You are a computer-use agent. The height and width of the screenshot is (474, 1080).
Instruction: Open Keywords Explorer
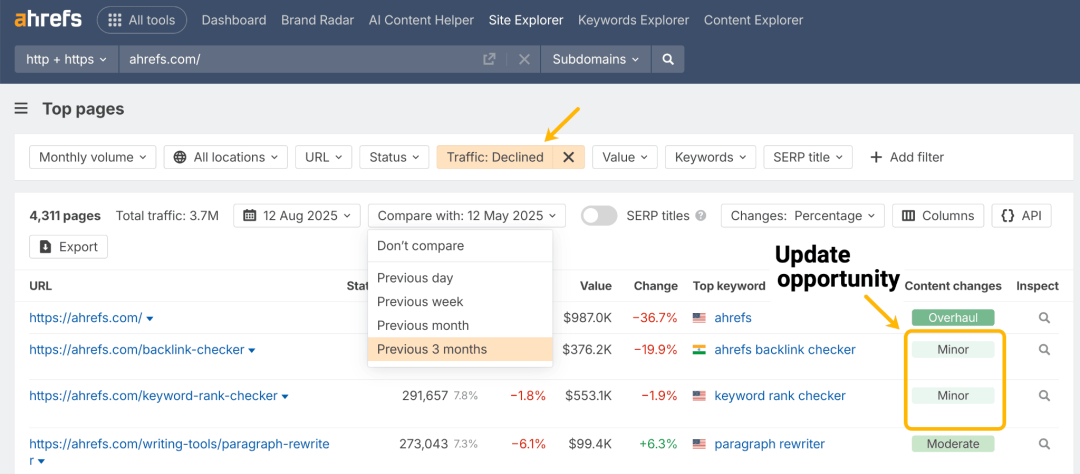pyautogui.click(x=633, y=20)
